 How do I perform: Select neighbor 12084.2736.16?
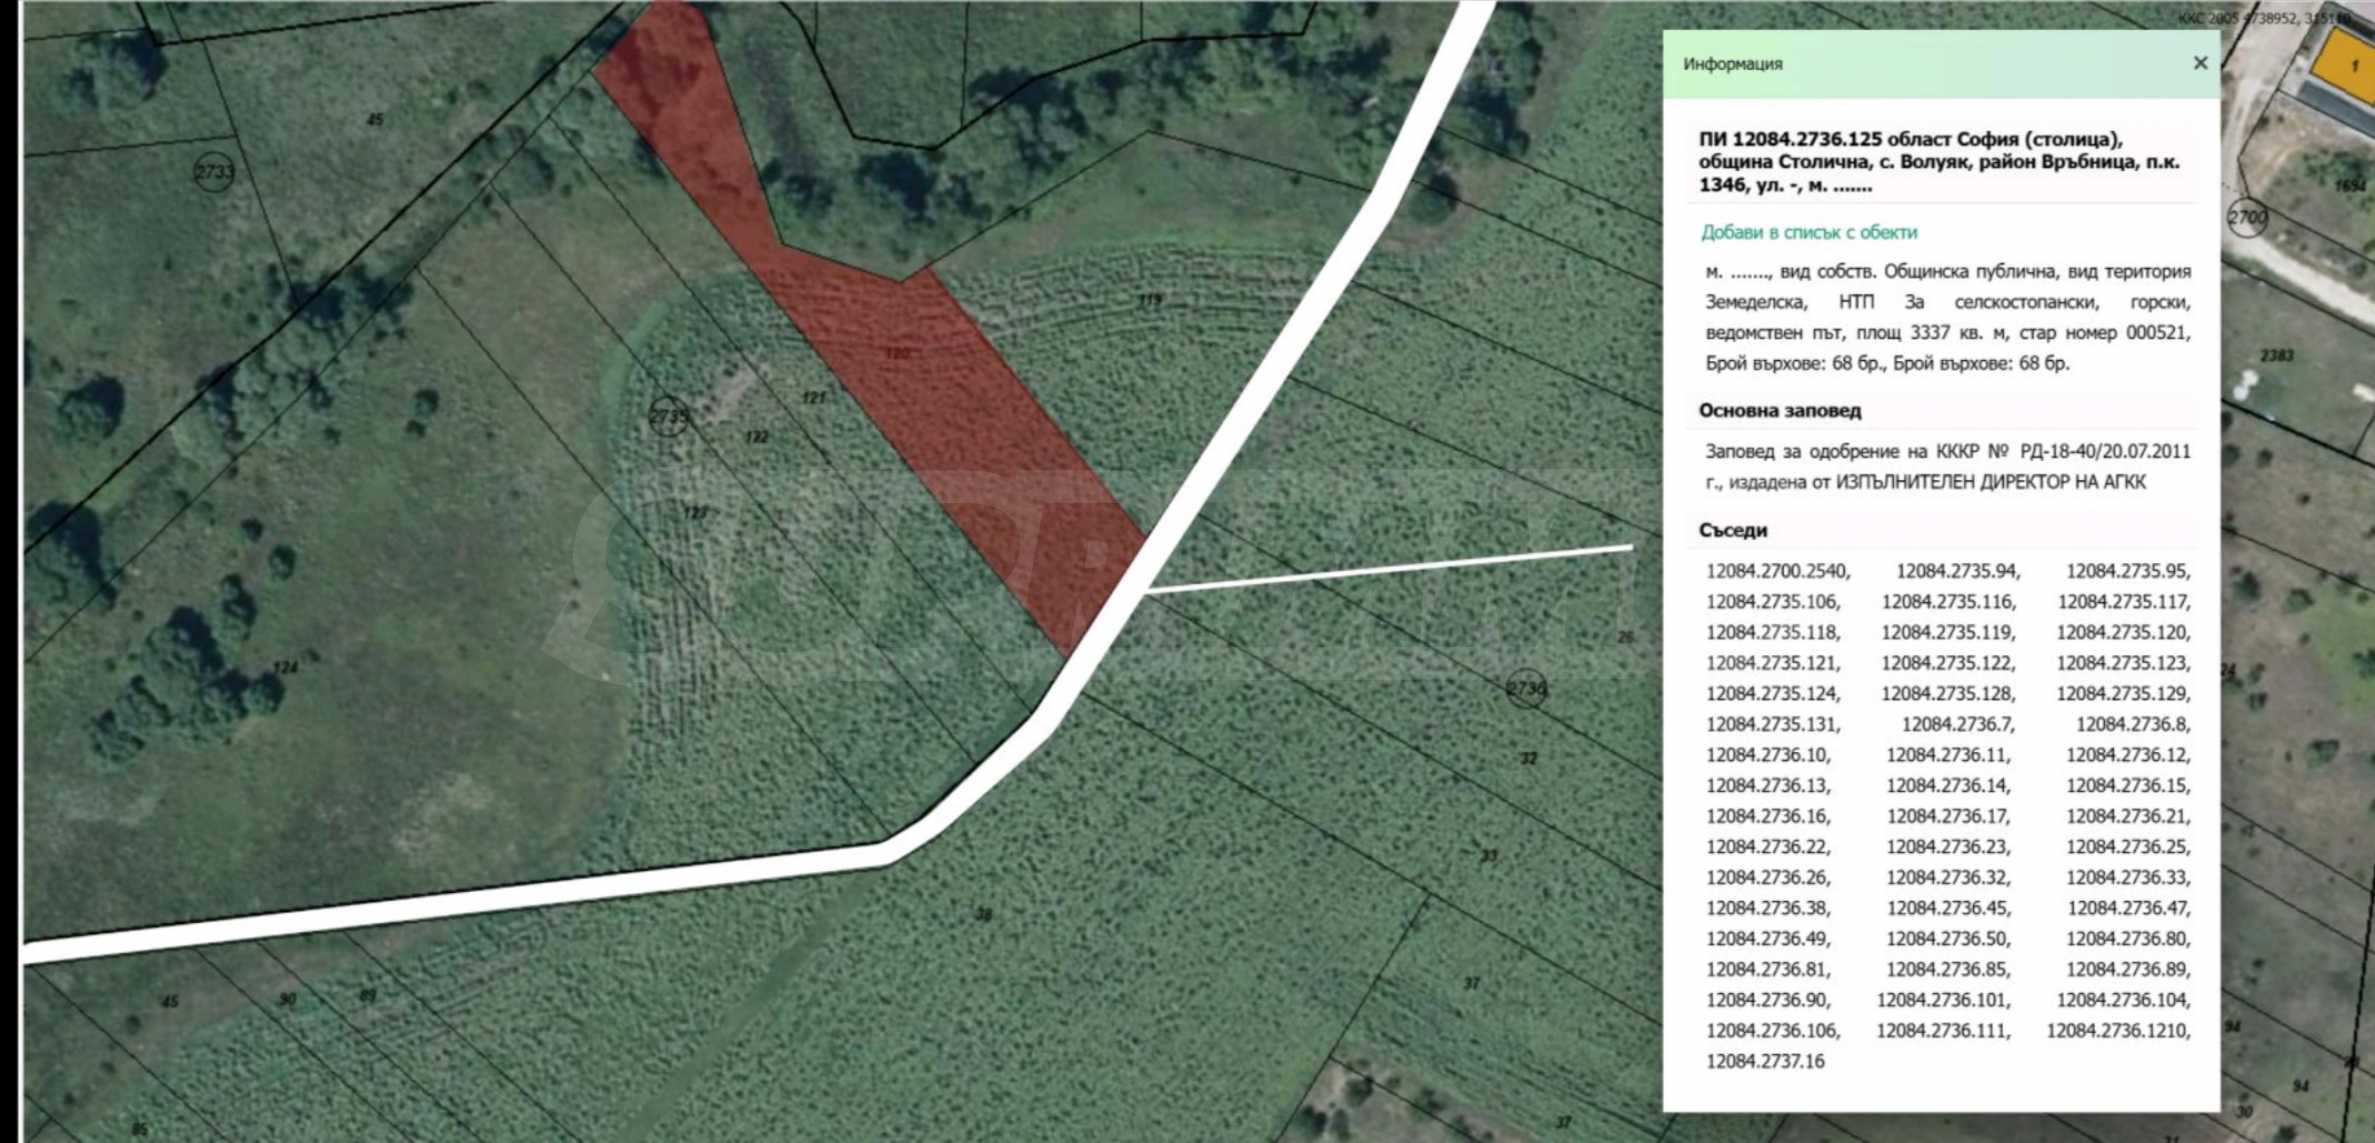point(1768,816)
